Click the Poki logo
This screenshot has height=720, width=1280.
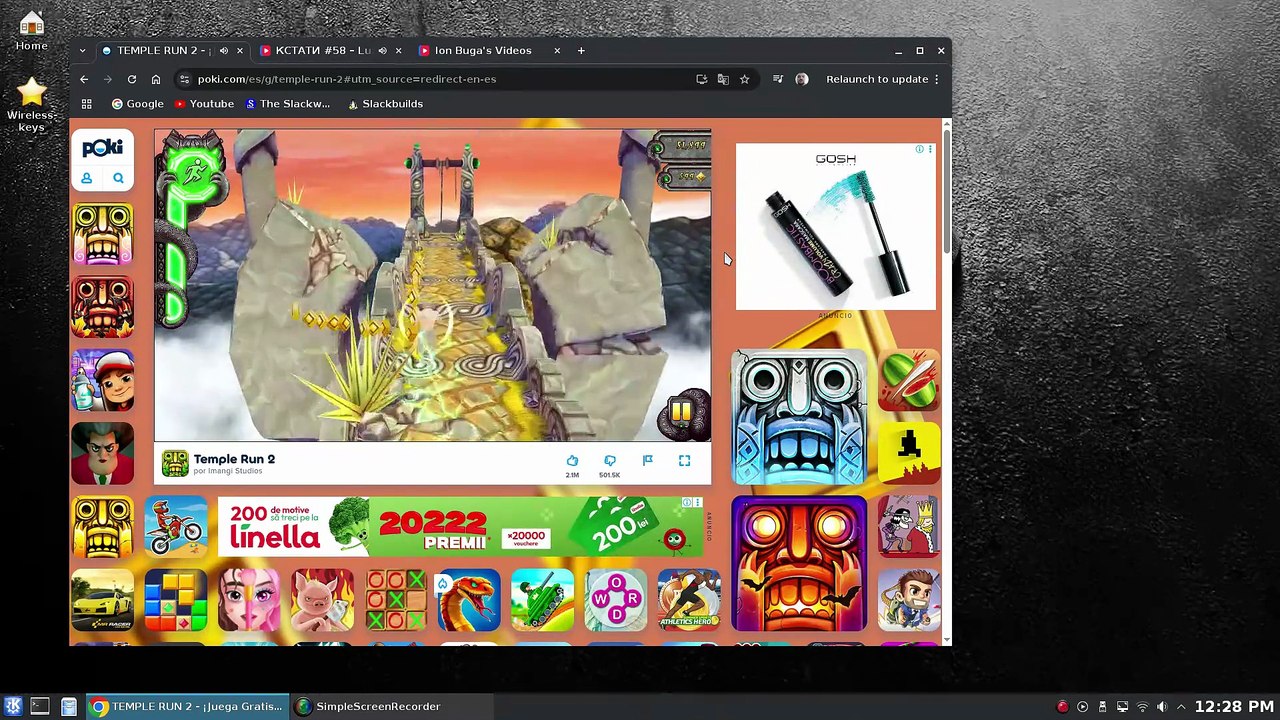pos(102,148)
